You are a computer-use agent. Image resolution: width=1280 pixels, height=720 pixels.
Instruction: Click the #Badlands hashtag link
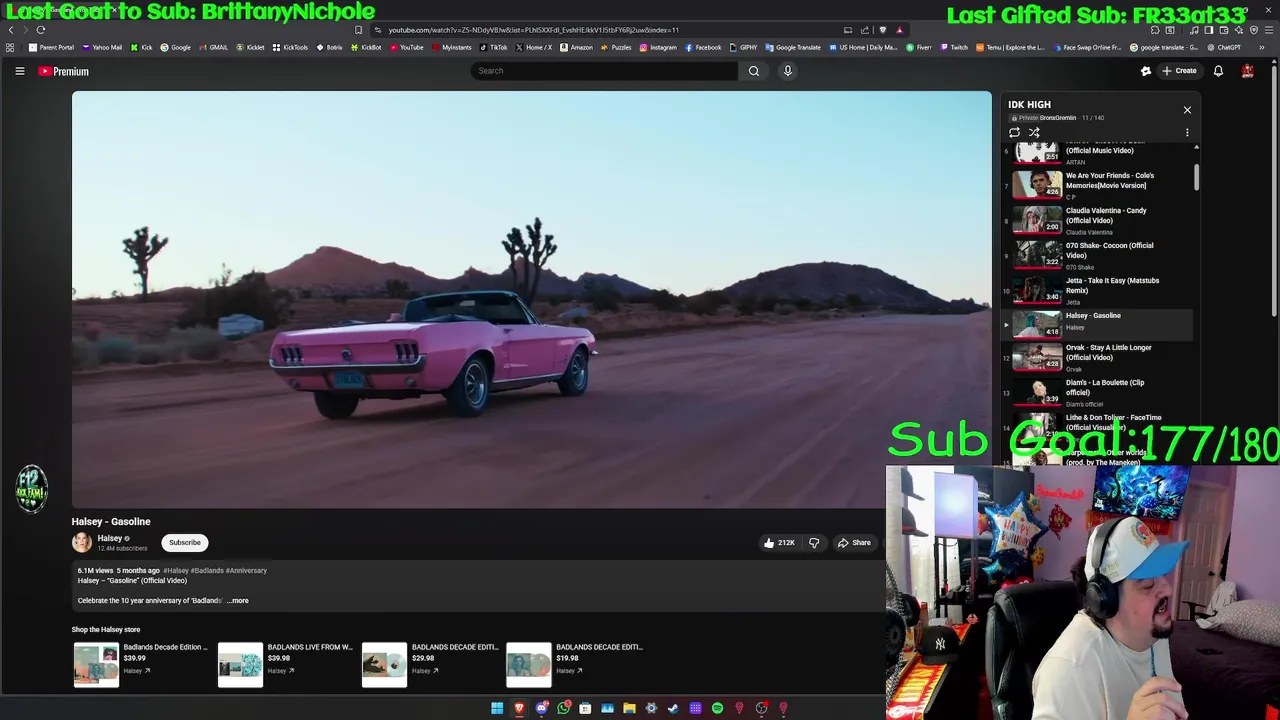(208, 571)
